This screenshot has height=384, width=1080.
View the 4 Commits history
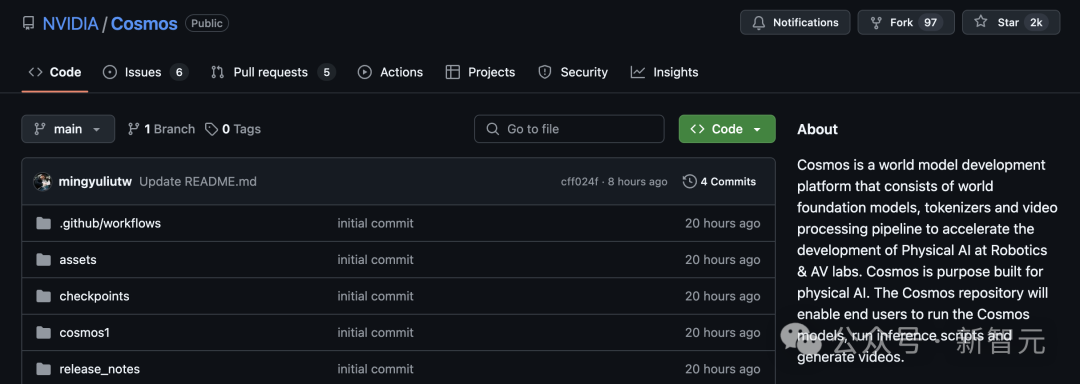(x=719, y=182)
